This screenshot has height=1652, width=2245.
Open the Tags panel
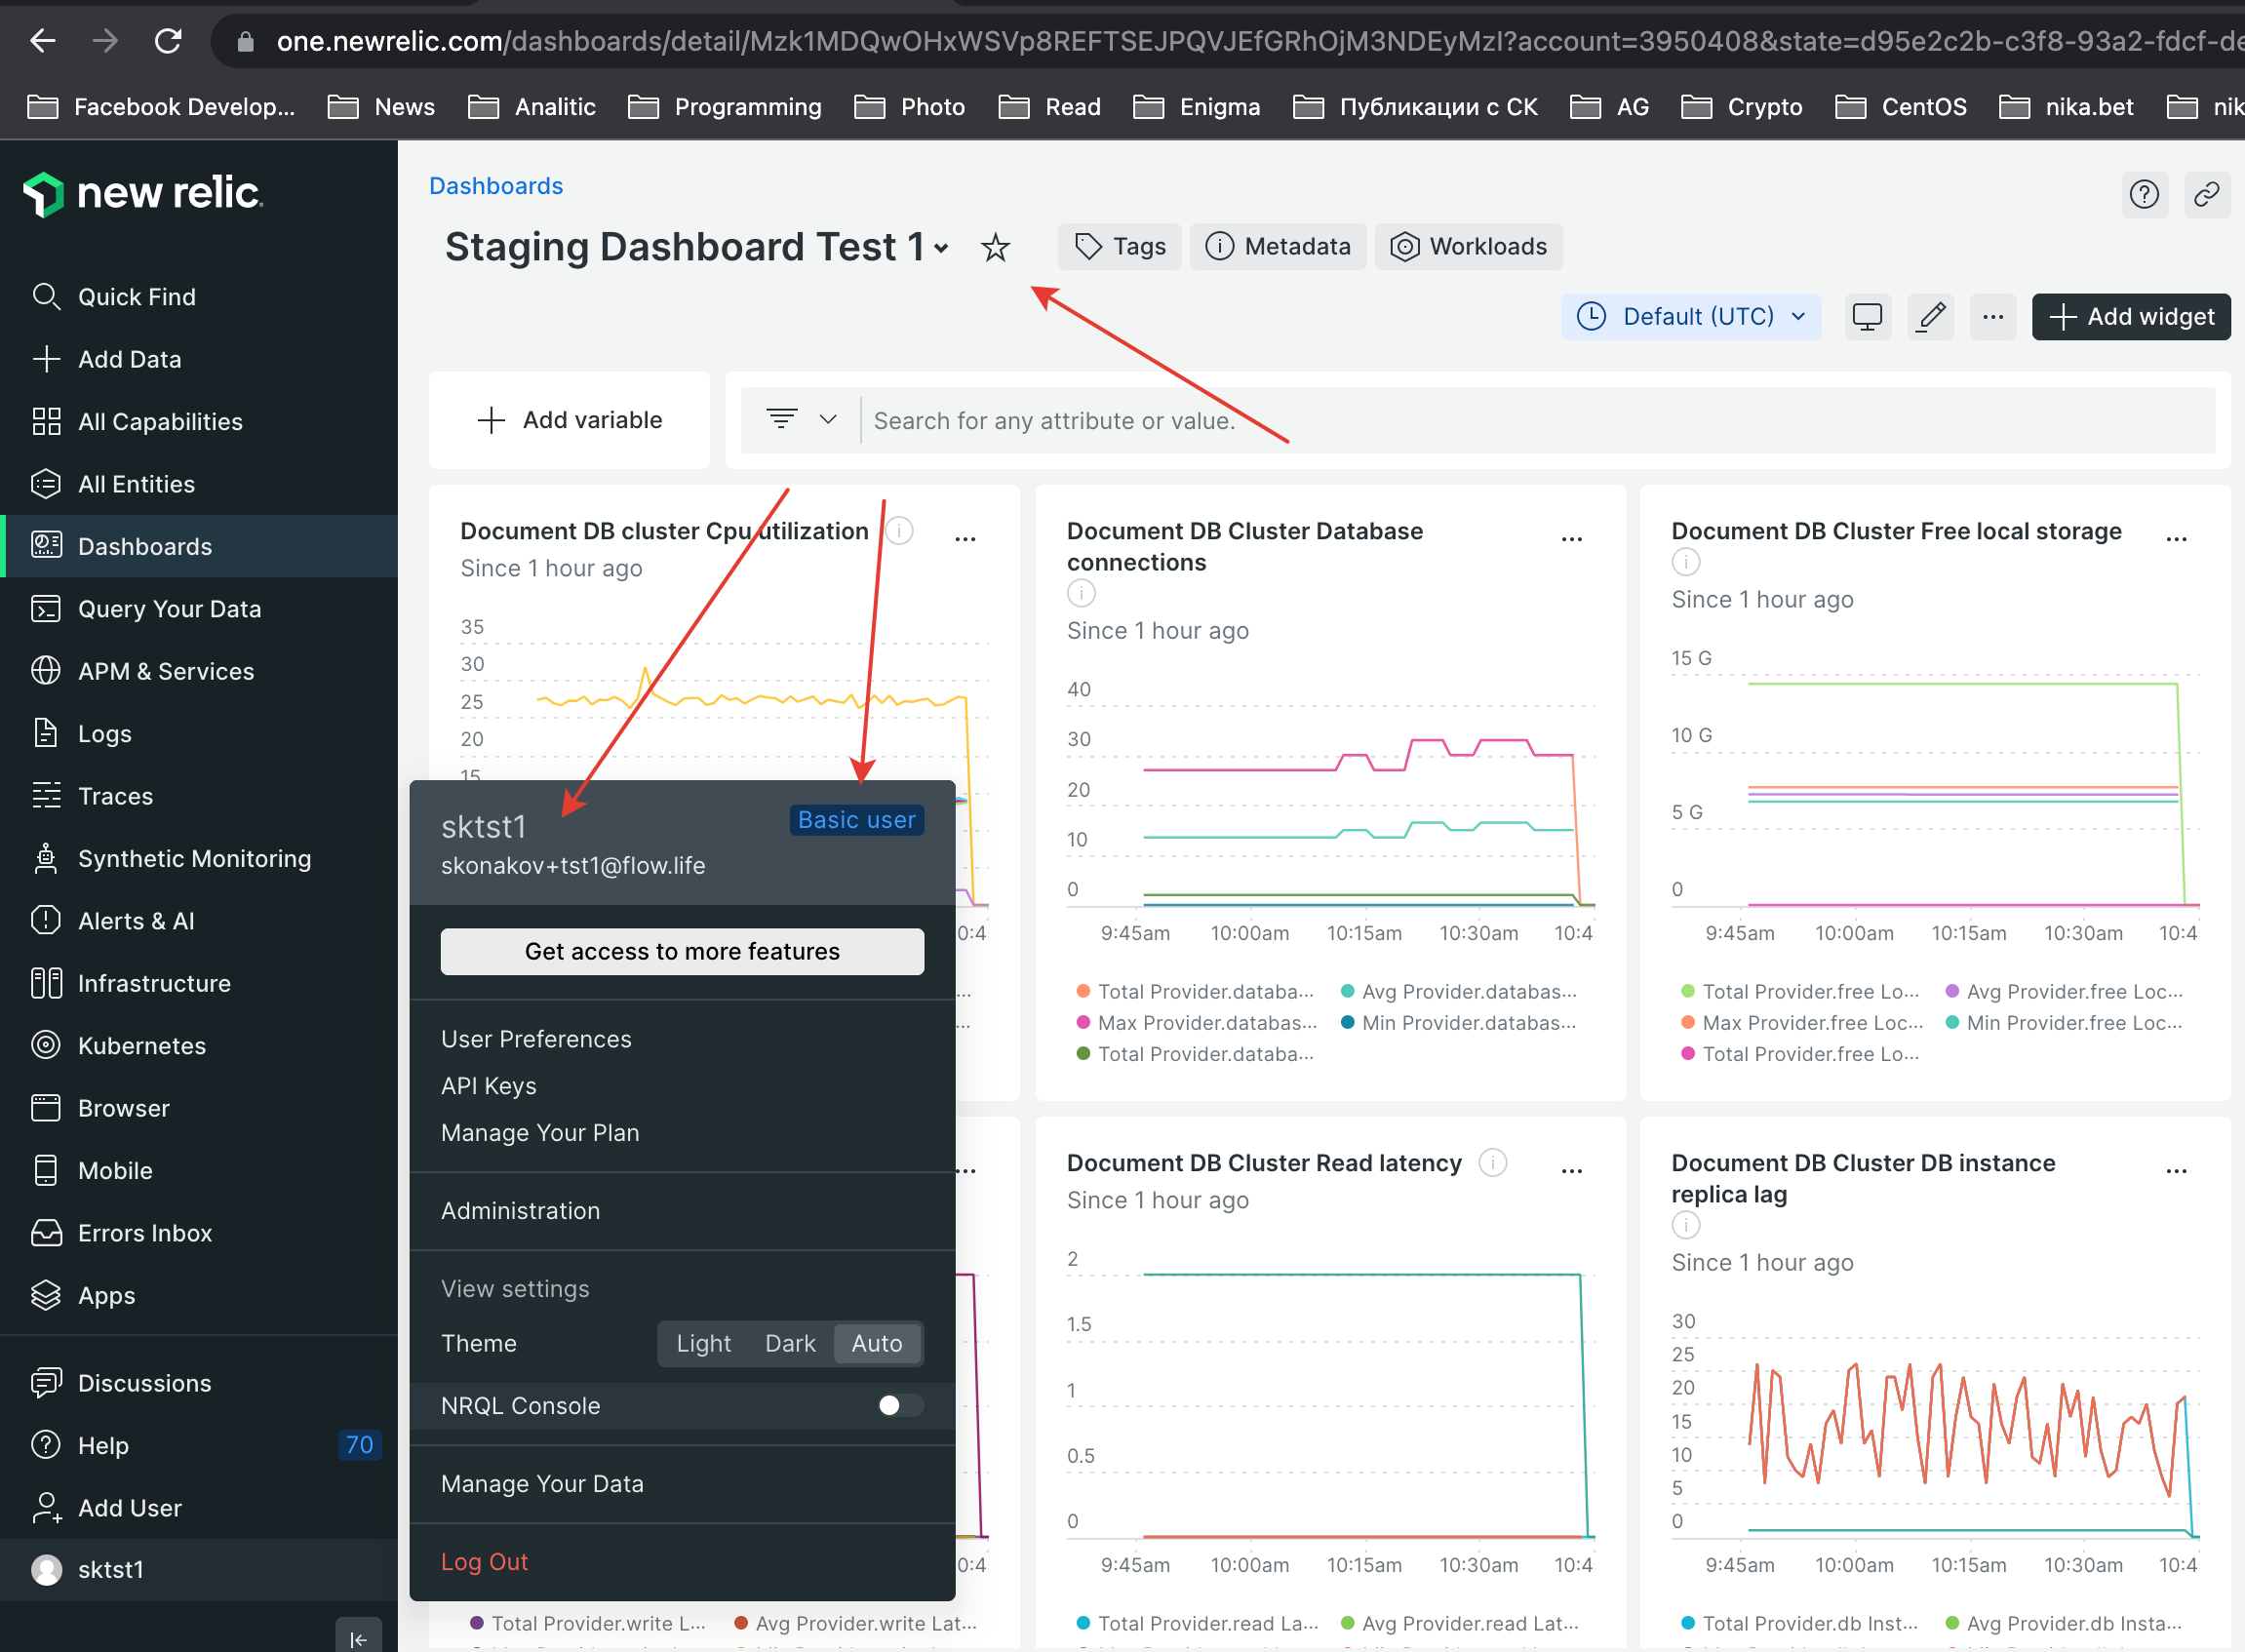tap(1120, 247)
